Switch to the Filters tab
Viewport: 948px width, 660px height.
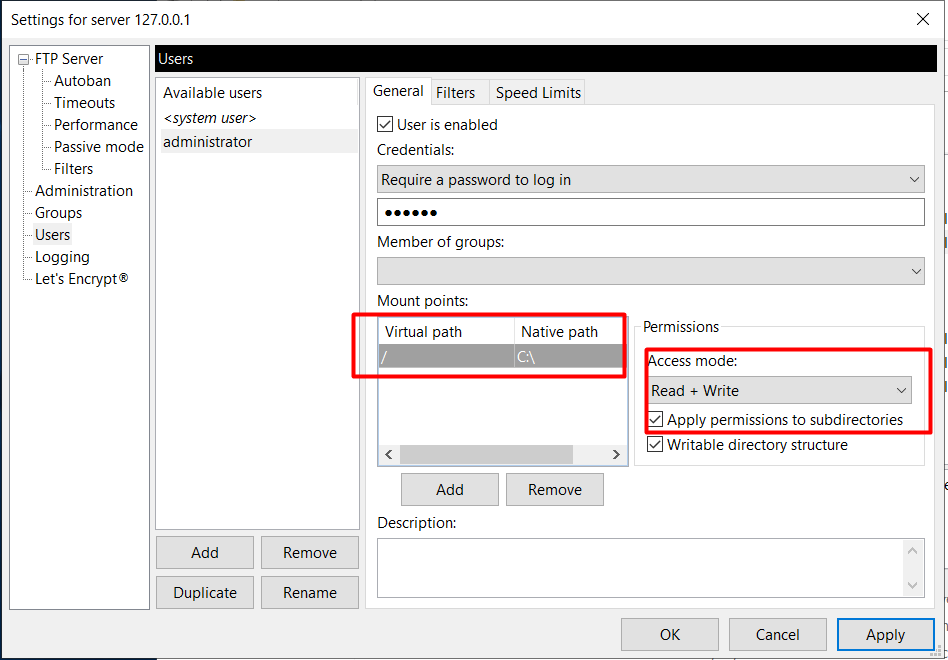(455, 92)
